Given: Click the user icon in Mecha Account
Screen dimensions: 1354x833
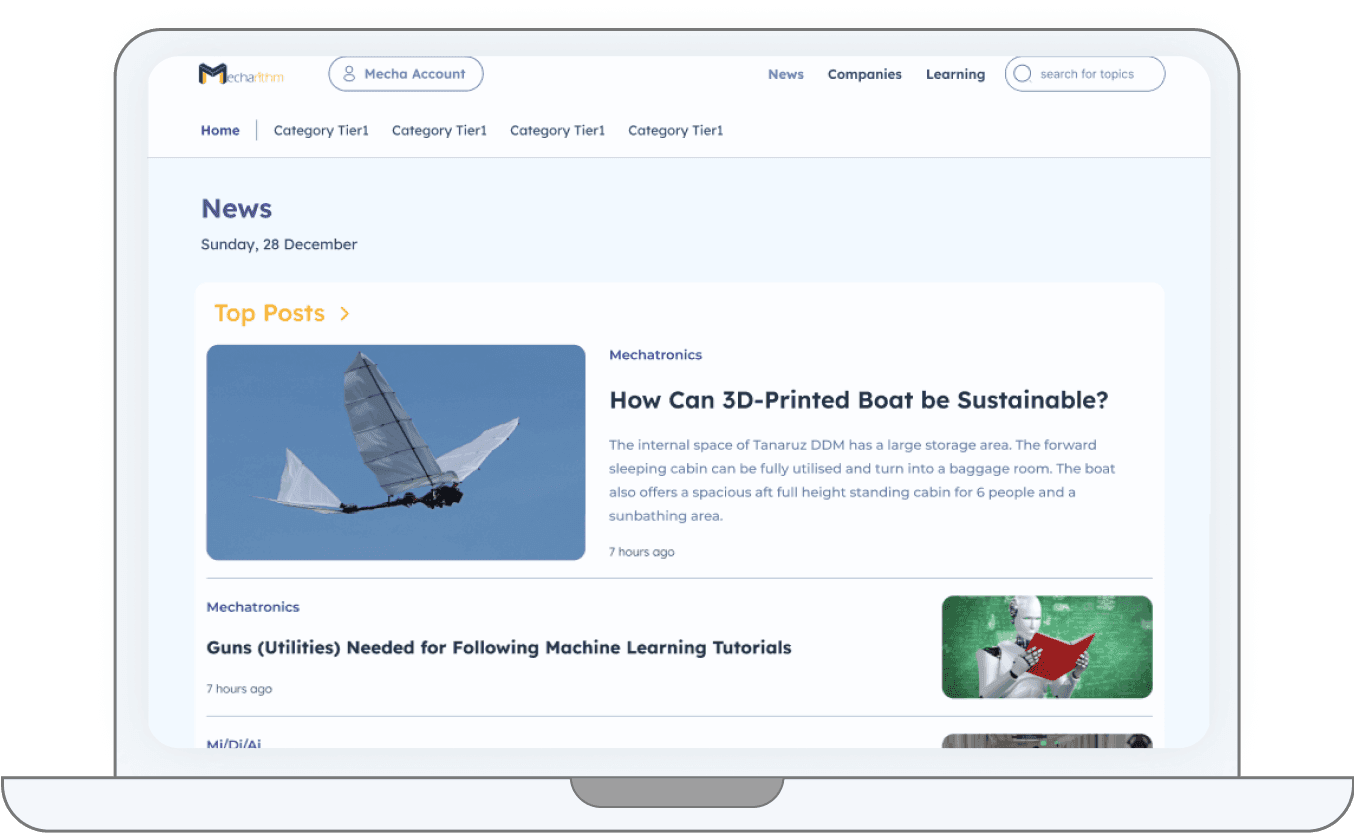Looking at the screenshot, I should coord(349,74).
